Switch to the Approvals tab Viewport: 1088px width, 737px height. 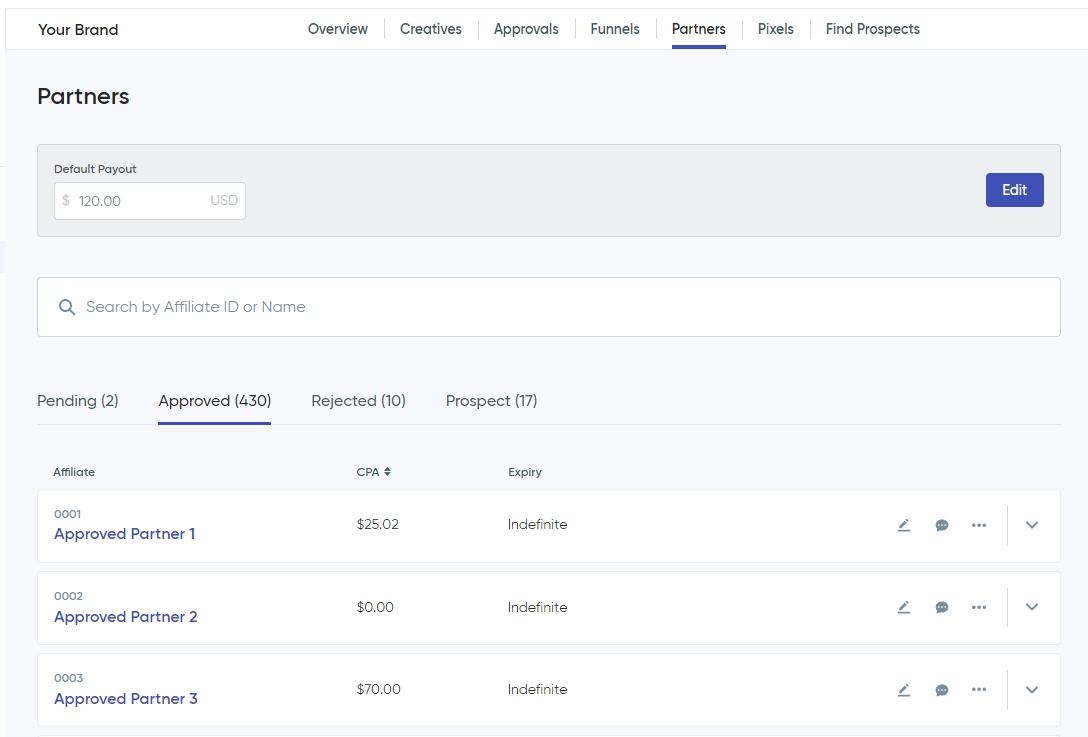coord(526,29)
